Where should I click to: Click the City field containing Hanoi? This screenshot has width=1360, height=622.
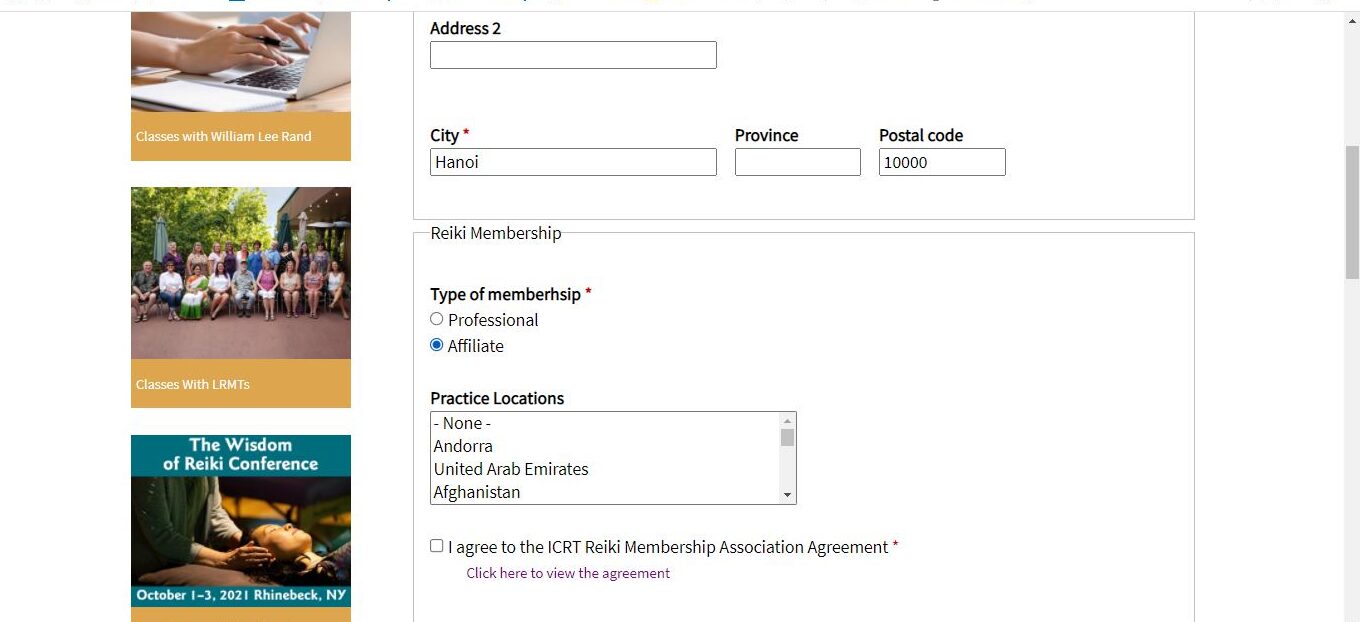click(x=573, y=162)
